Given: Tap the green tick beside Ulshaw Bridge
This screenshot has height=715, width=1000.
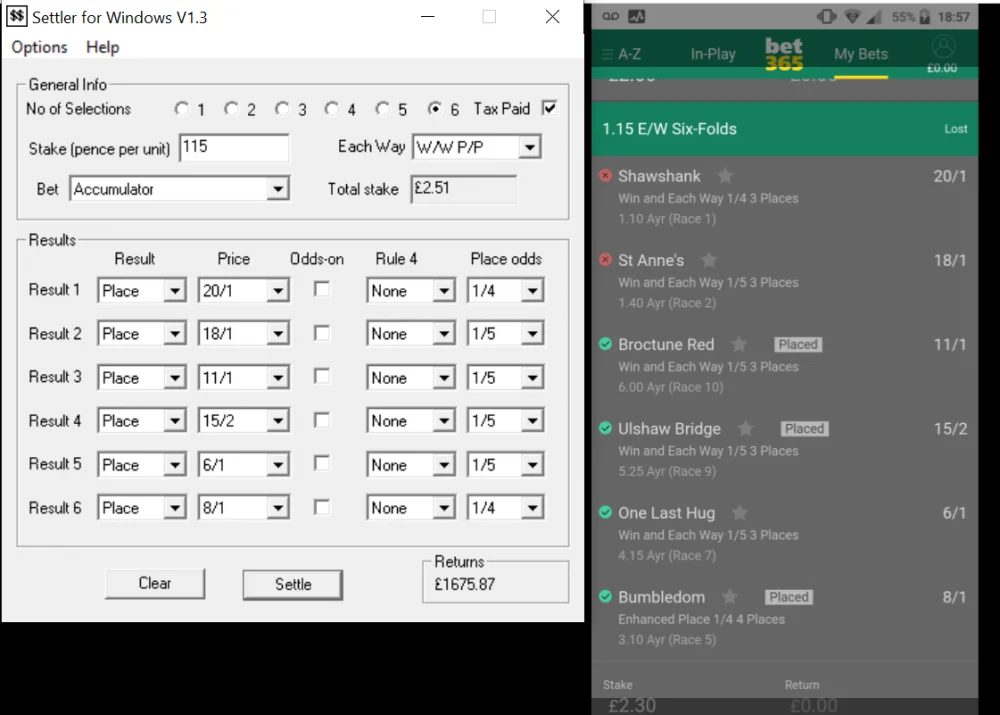Looking at the screenshot, I should 605,429.
